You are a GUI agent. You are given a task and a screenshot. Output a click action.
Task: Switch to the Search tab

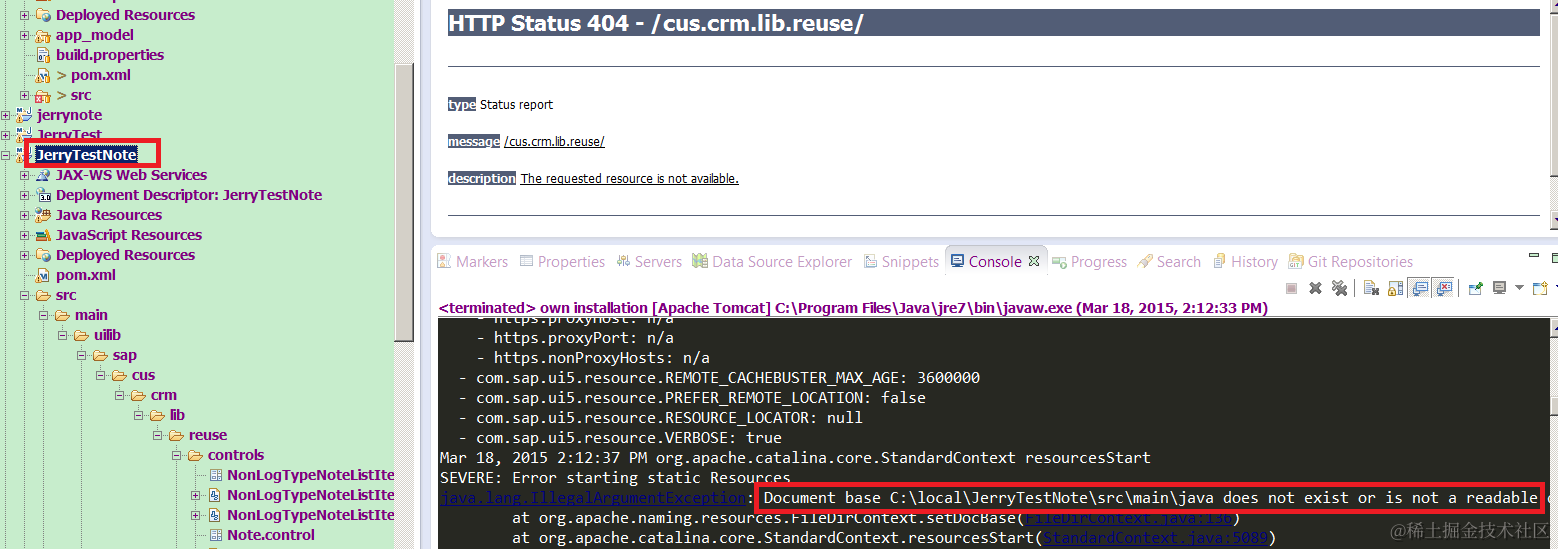pyautogui.click(x=1169, y=262)
